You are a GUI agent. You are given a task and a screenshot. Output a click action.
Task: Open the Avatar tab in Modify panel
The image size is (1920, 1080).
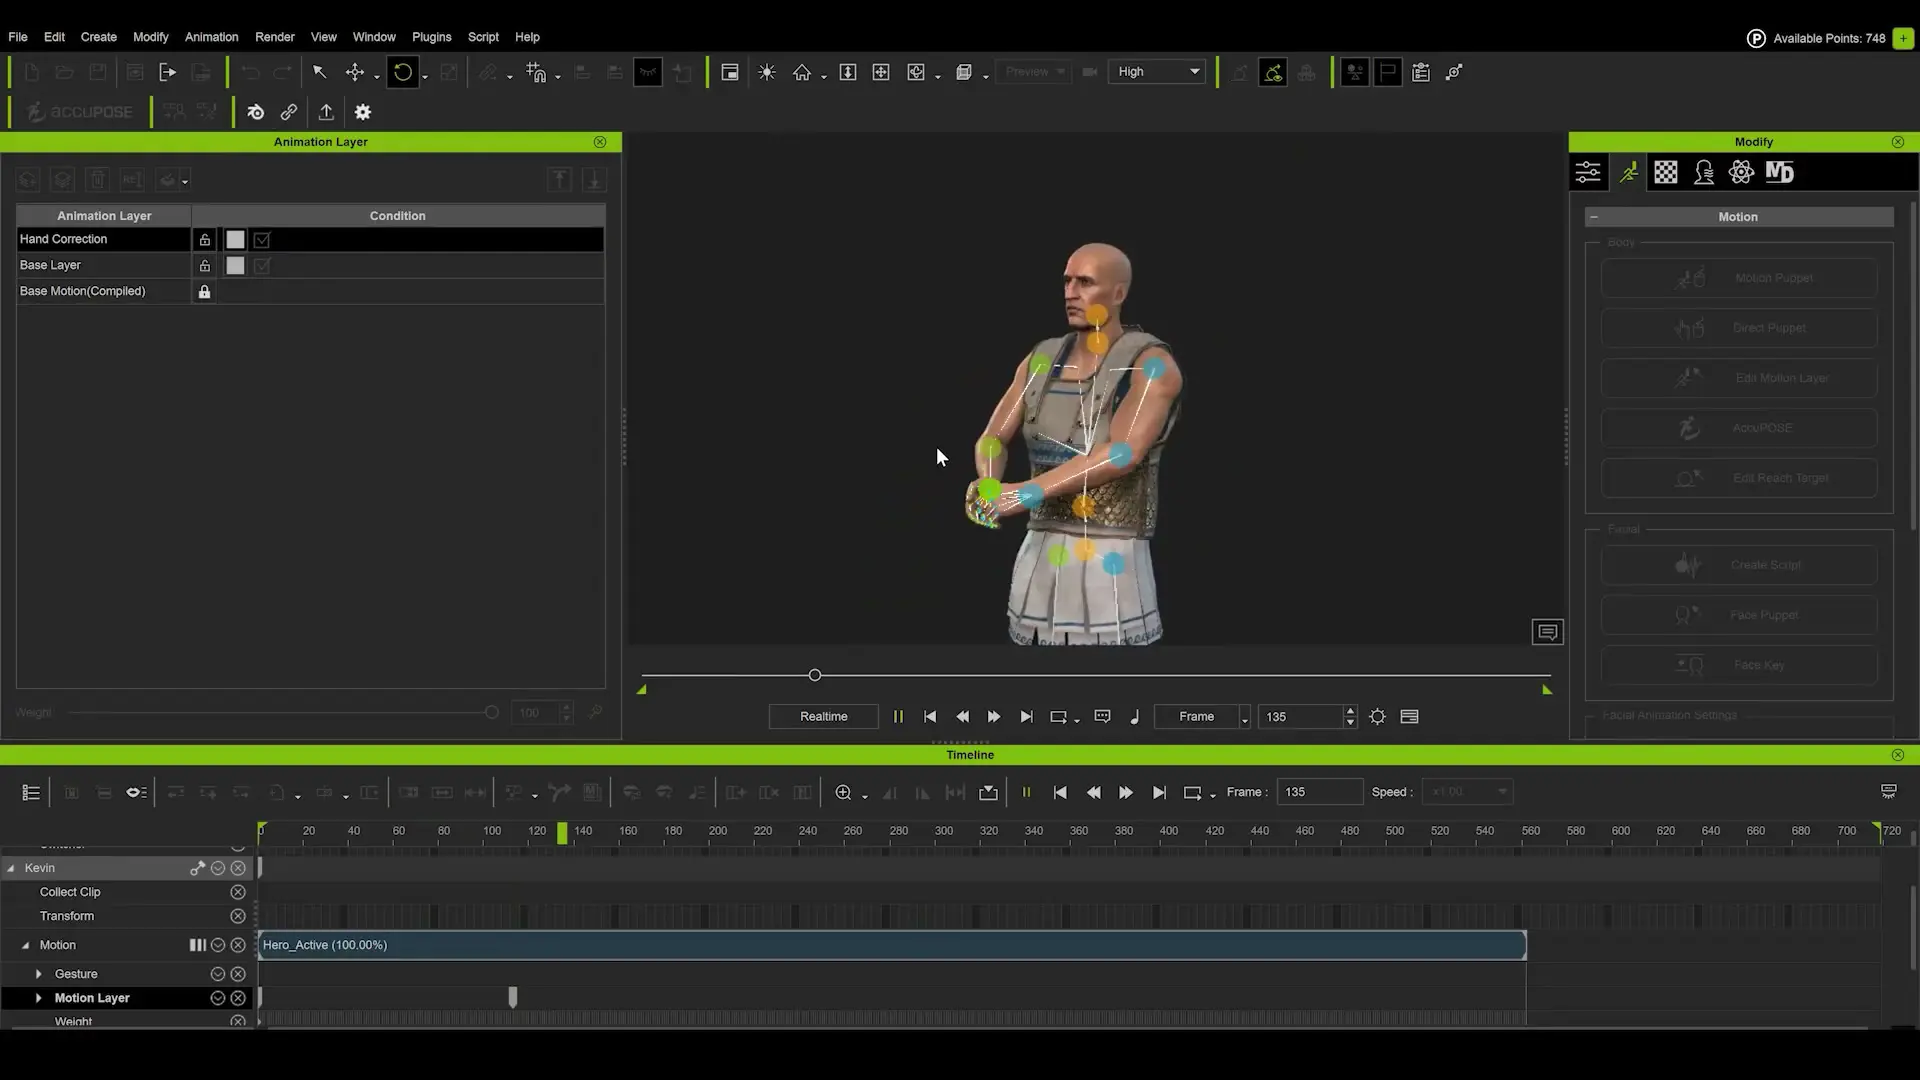[1703, 172]
